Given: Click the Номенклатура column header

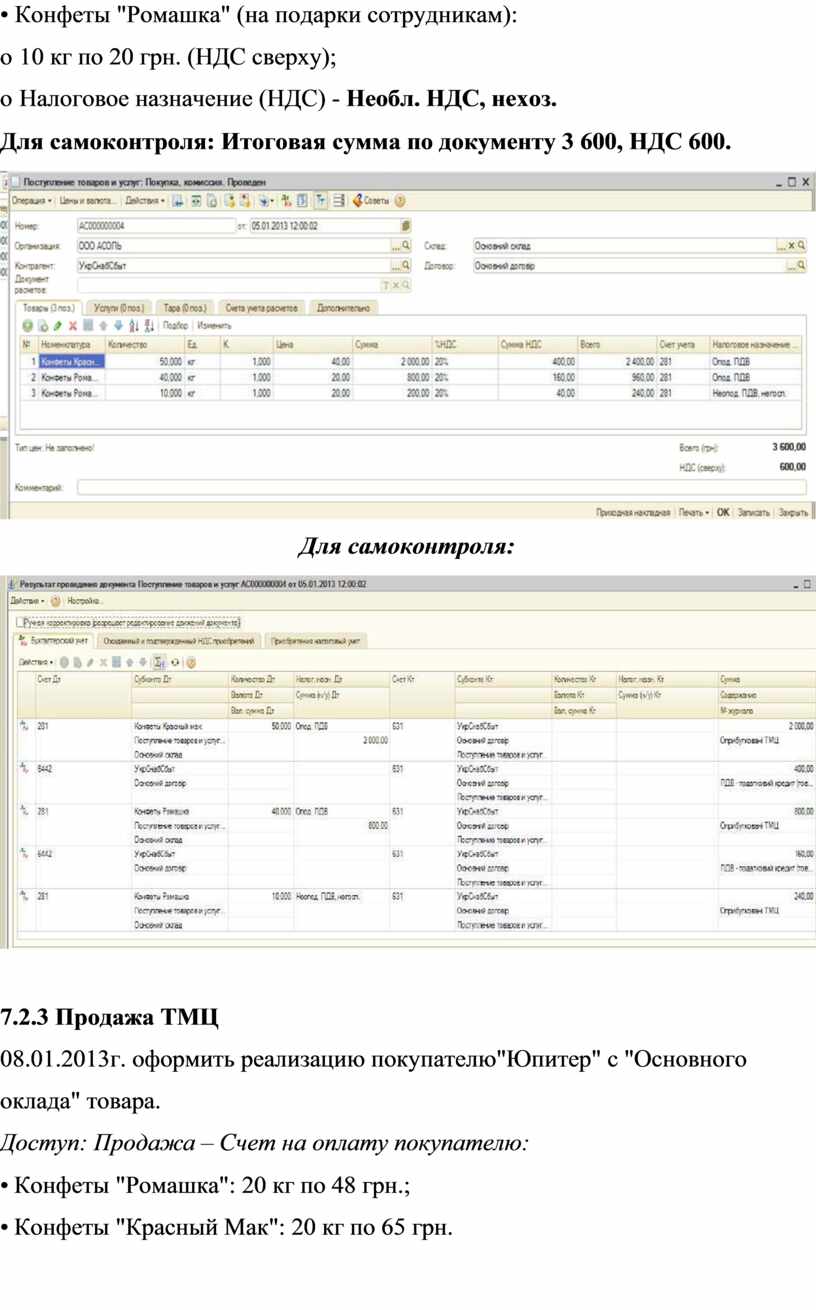Looking at the screenshot, I should click(70, 344).
